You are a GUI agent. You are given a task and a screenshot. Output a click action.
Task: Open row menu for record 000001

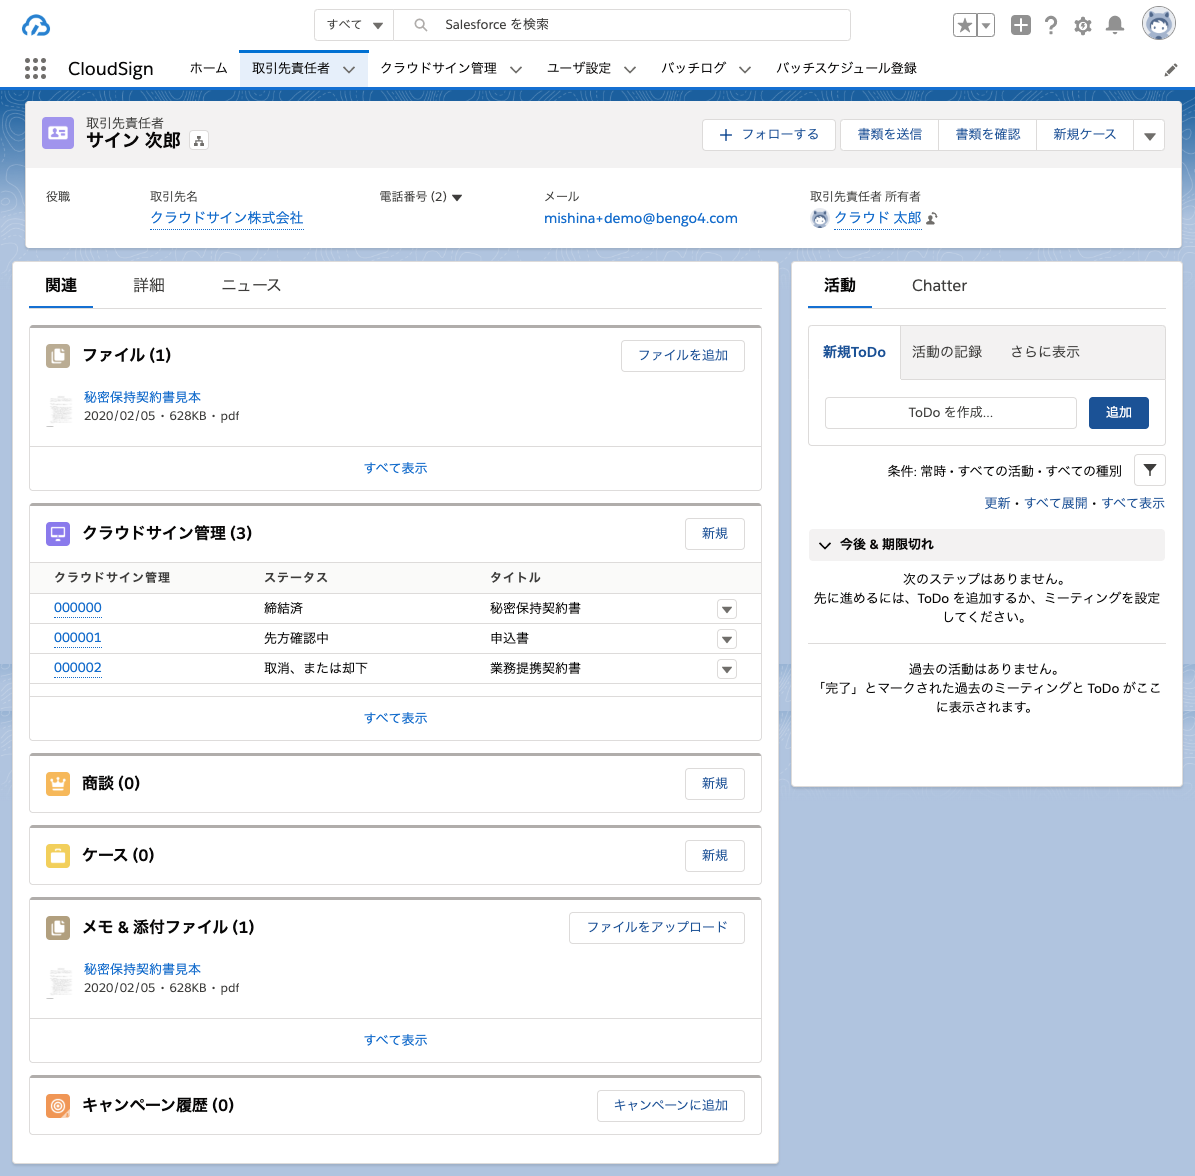click(x=727, y=639)
